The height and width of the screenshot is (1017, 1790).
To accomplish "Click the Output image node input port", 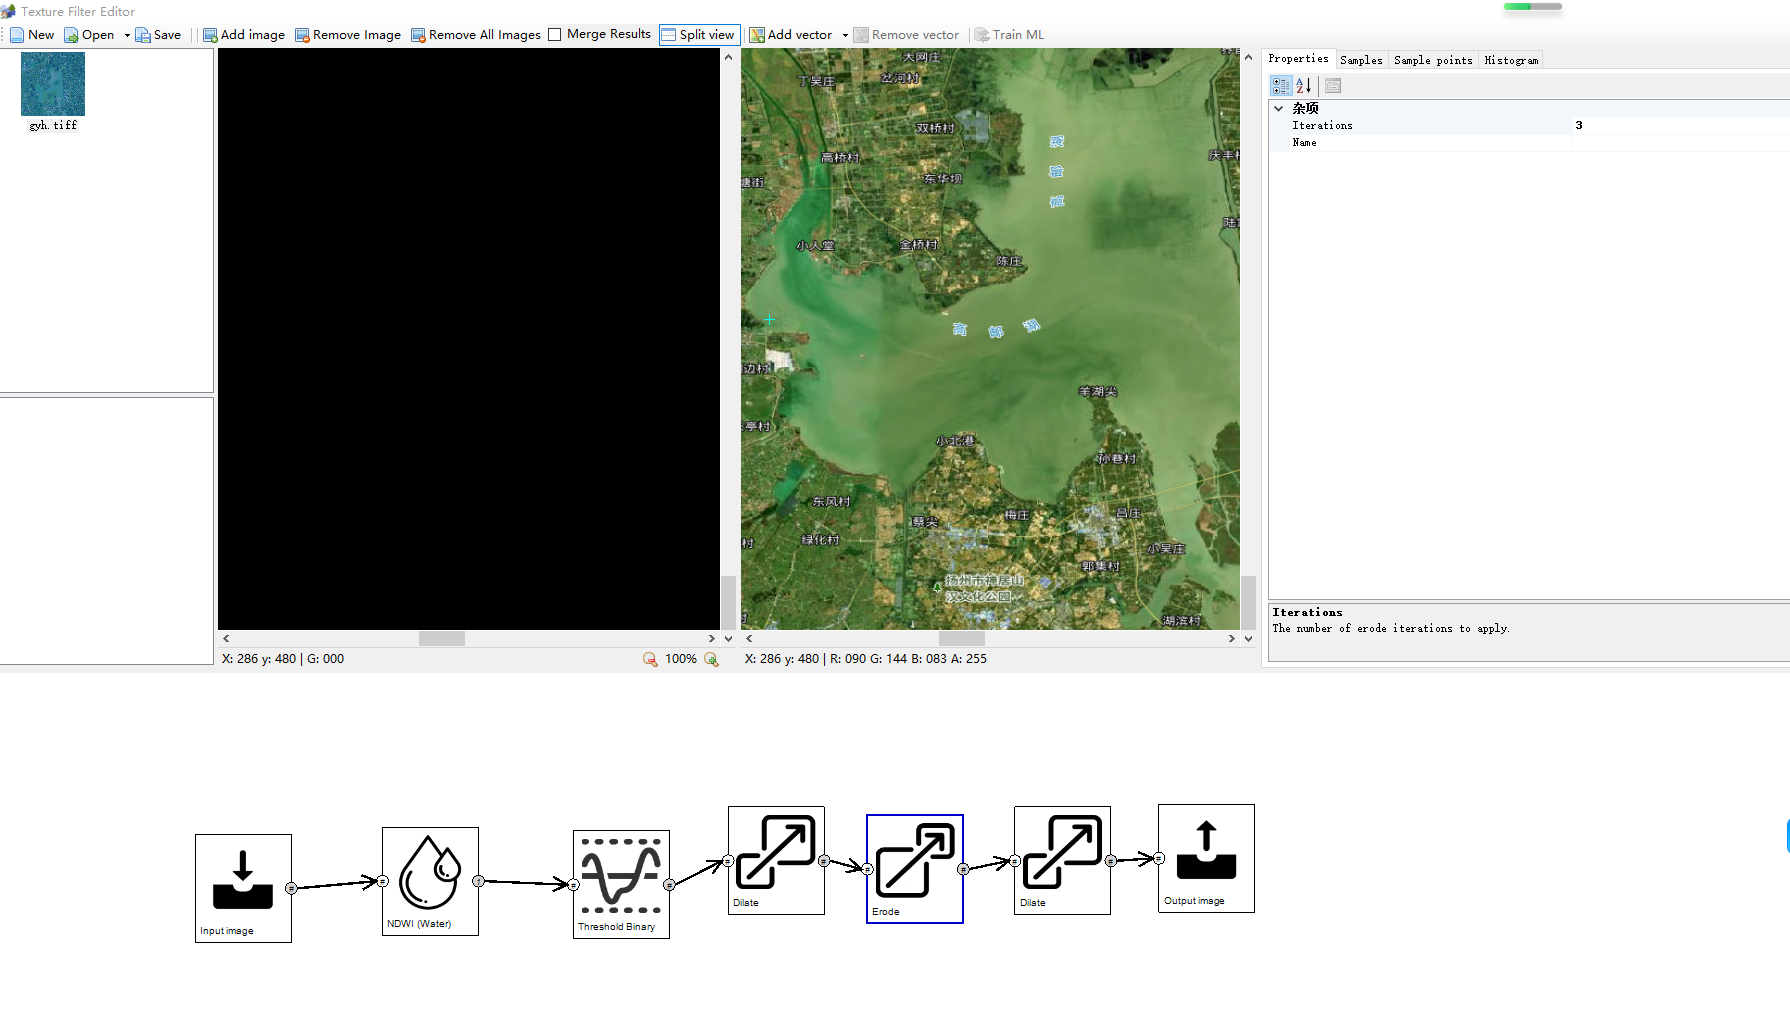I will click(1158, 858).
